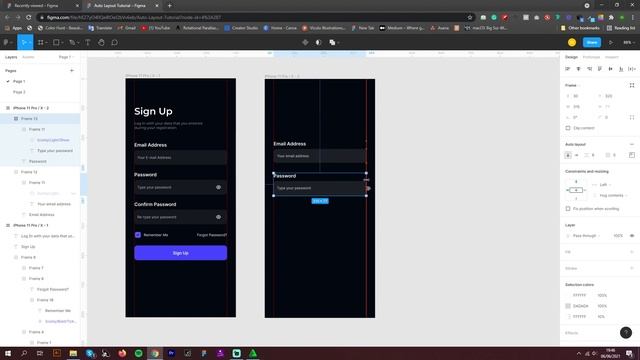Open the Figma main menu icon
The width and height of the screenshot is (640, 360).
pos(6,42)
